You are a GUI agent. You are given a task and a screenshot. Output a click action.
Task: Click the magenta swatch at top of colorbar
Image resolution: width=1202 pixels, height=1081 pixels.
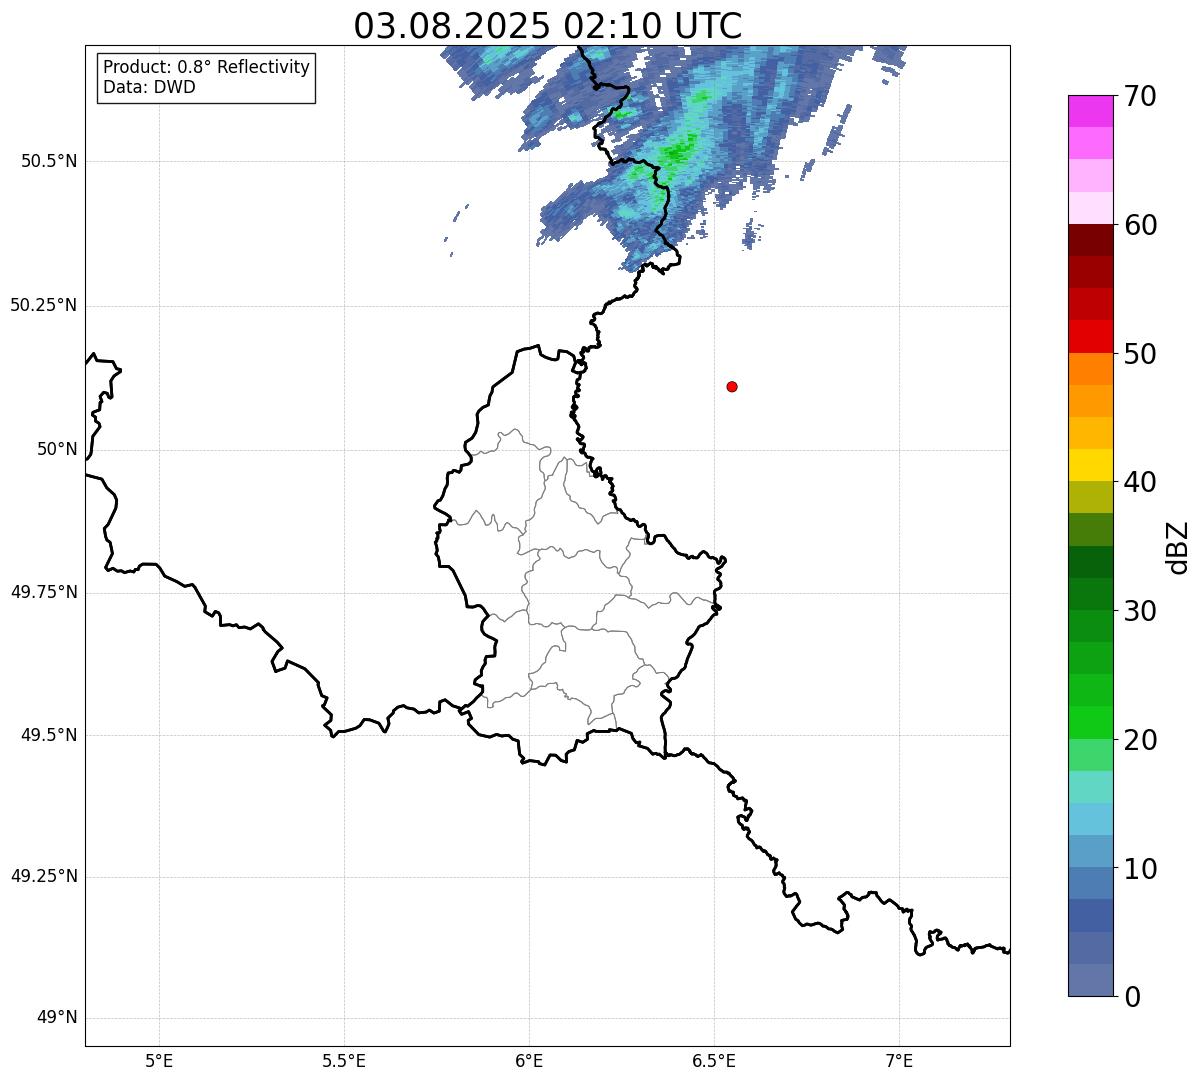tap(1090, 111)
